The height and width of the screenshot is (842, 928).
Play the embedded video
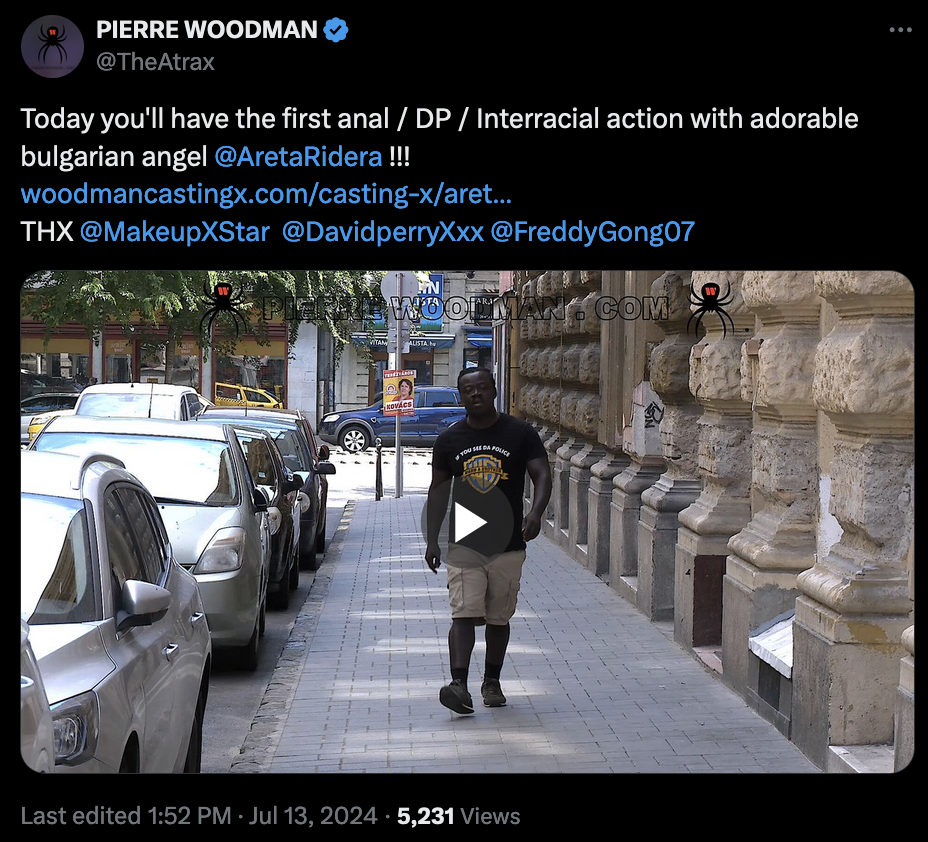coord(468,522)
